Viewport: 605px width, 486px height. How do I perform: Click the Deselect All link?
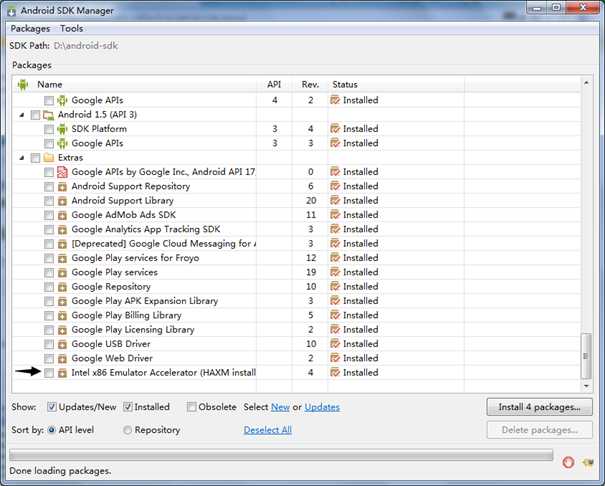(x=267, y=430)
